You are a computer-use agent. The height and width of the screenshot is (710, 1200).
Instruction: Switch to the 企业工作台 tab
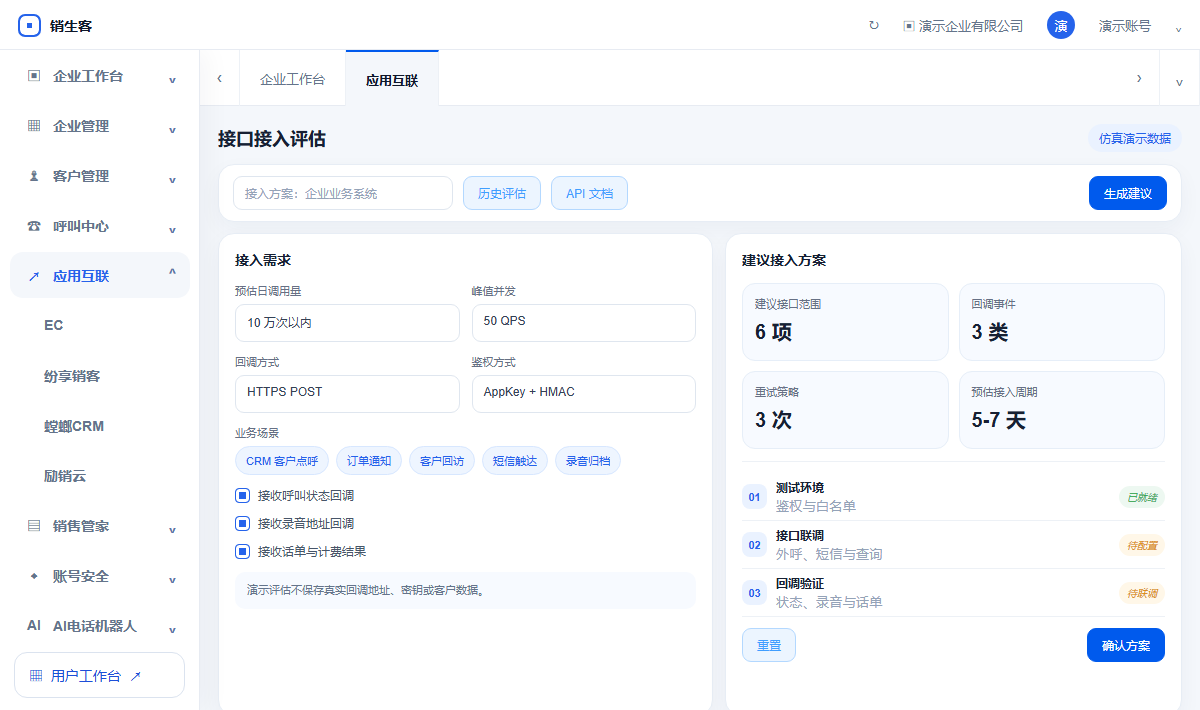coord(292,80)
